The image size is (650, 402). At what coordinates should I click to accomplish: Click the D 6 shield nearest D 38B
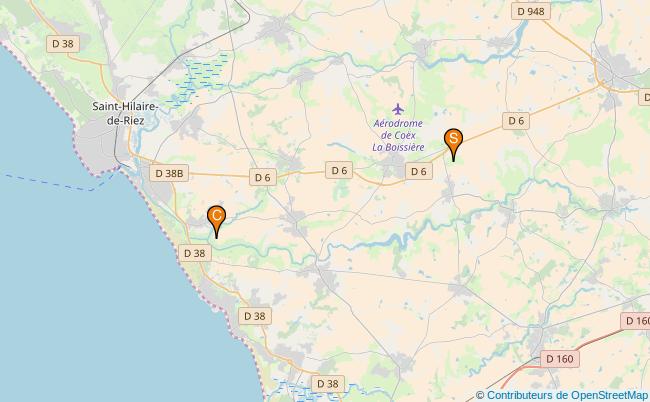(263, 177)
